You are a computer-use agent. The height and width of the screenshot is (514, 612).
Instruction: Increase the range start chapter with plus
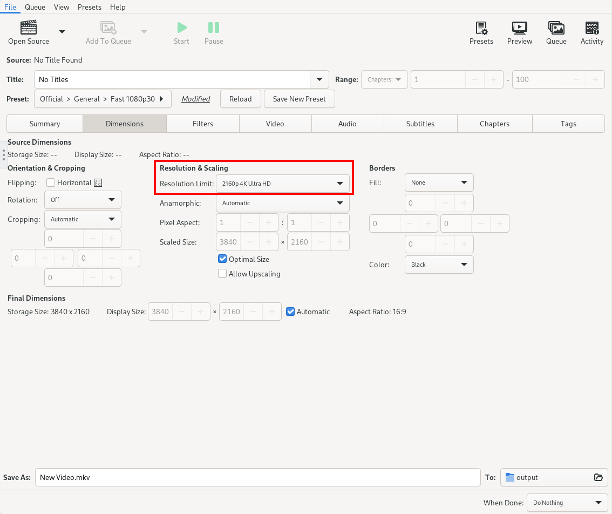point(493,79)
